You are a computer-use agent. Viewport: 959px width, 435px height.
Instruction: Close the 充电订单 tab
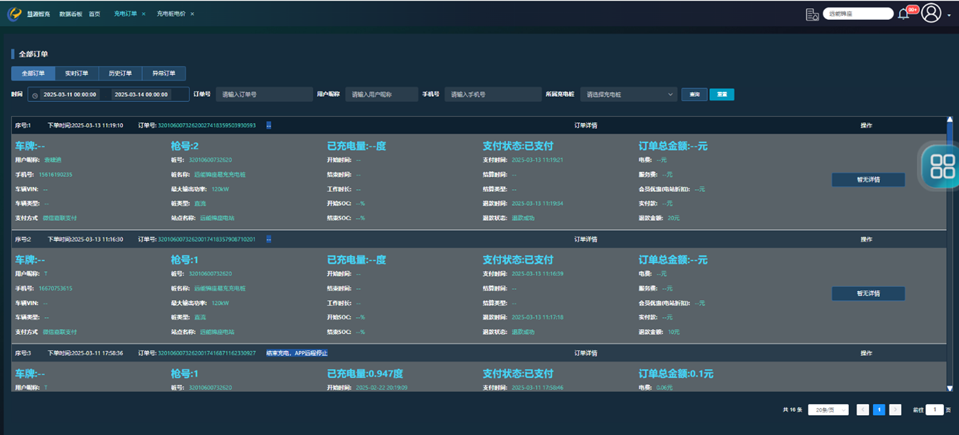coord(143,14)
